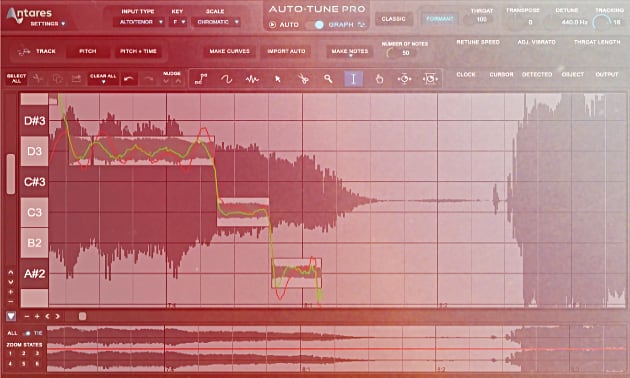Click the Undo arrow button
This screenshot has width=630, height=378.
[129, 79]
